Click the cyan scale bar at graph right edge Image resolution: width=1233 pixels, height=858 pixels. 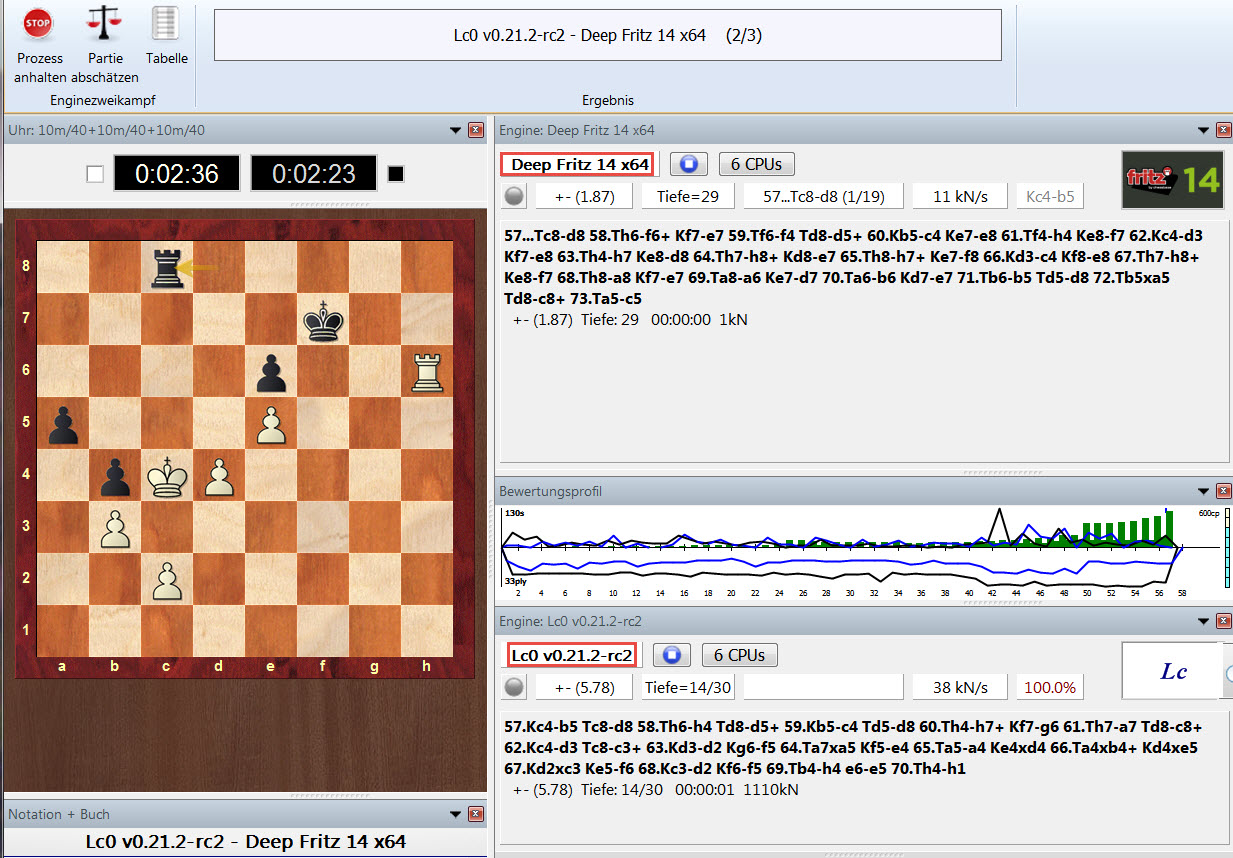1227,548
